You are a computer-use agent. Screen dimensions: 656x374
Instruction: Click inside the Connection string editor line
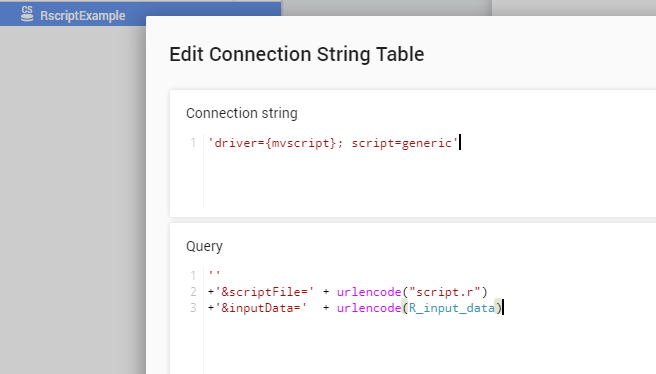click(431, 143)
